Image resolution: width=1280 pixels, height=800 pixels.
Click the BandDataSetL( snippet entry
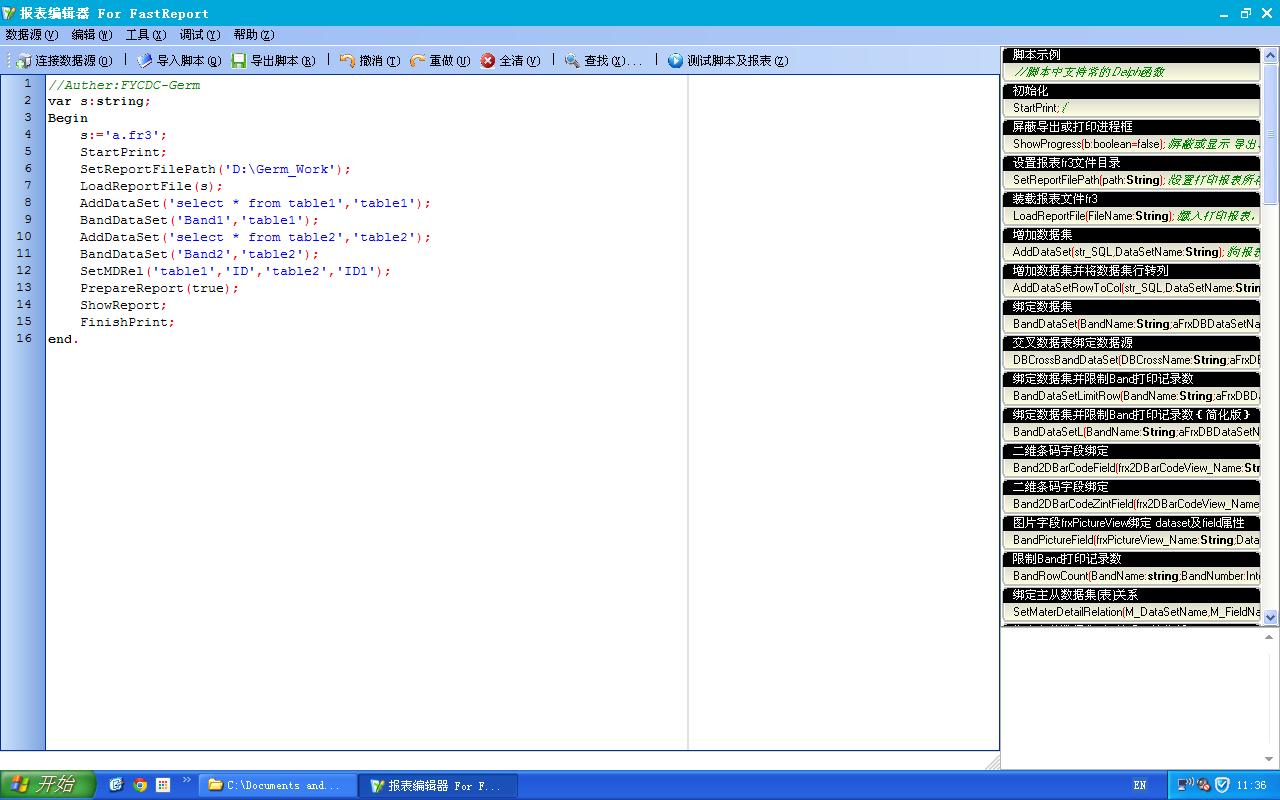tap(1131, 431)
